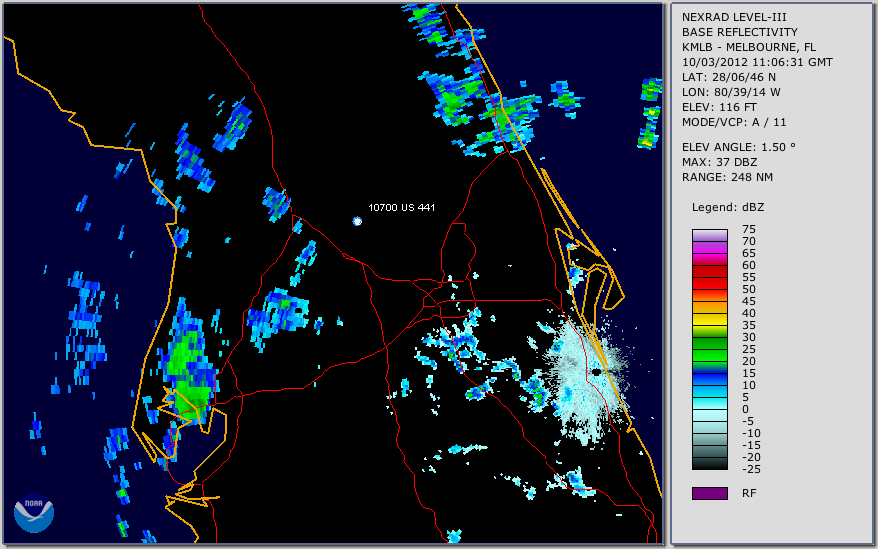The height and width of the screenshot is (549, 878).
Task: Click the NOAA logo
Action: point(34,513)
